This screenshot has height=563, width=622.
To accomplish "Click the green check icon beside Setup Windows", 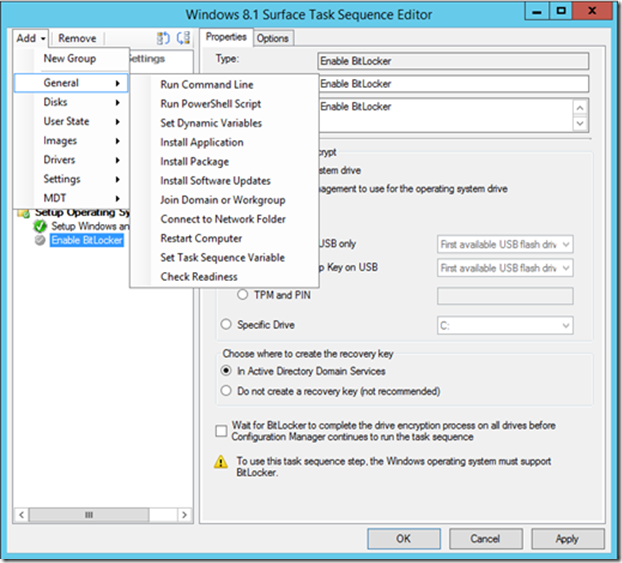I will tap(40, 226).
